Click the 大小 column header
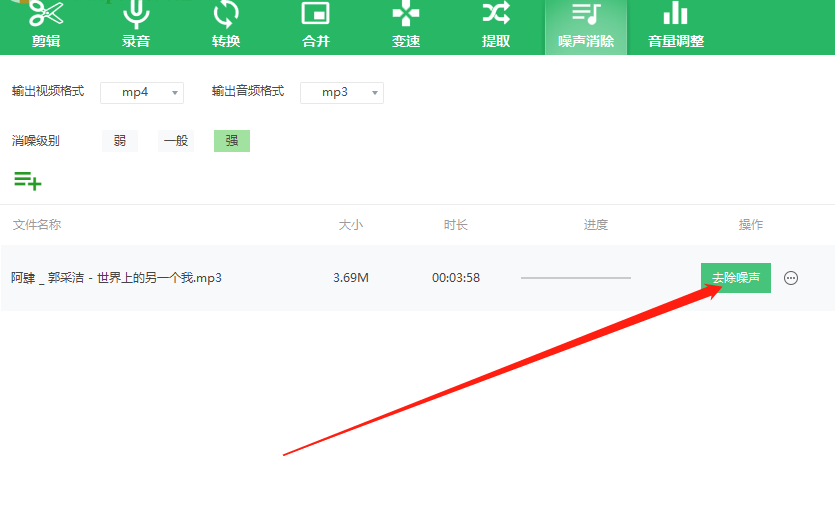This screenshot has width=835, height=509. (351, 225)
